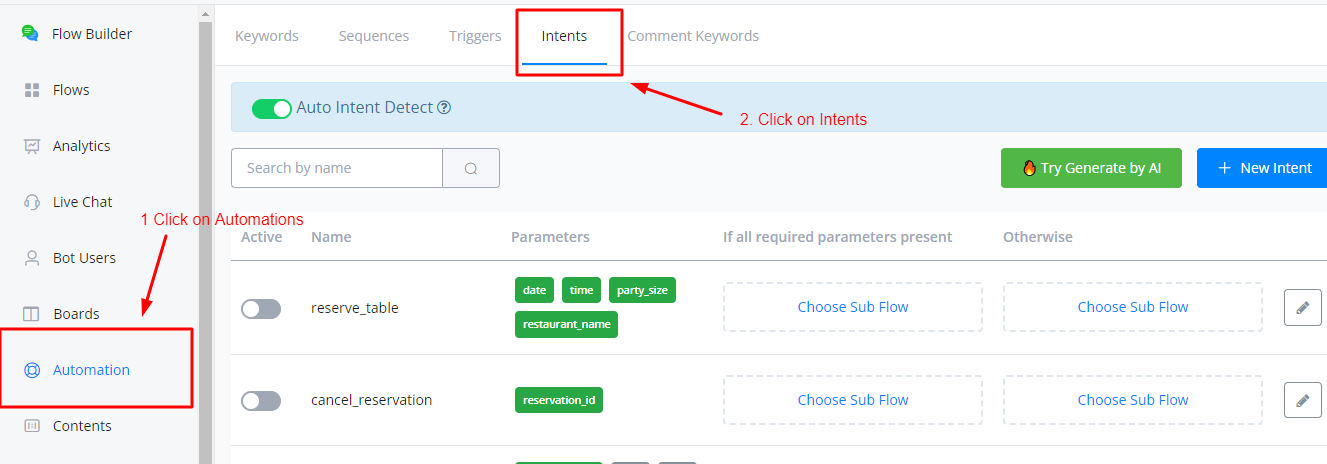
Task: Choose Sub Flow for reserve_table parameters present
Action: point(852,307)
